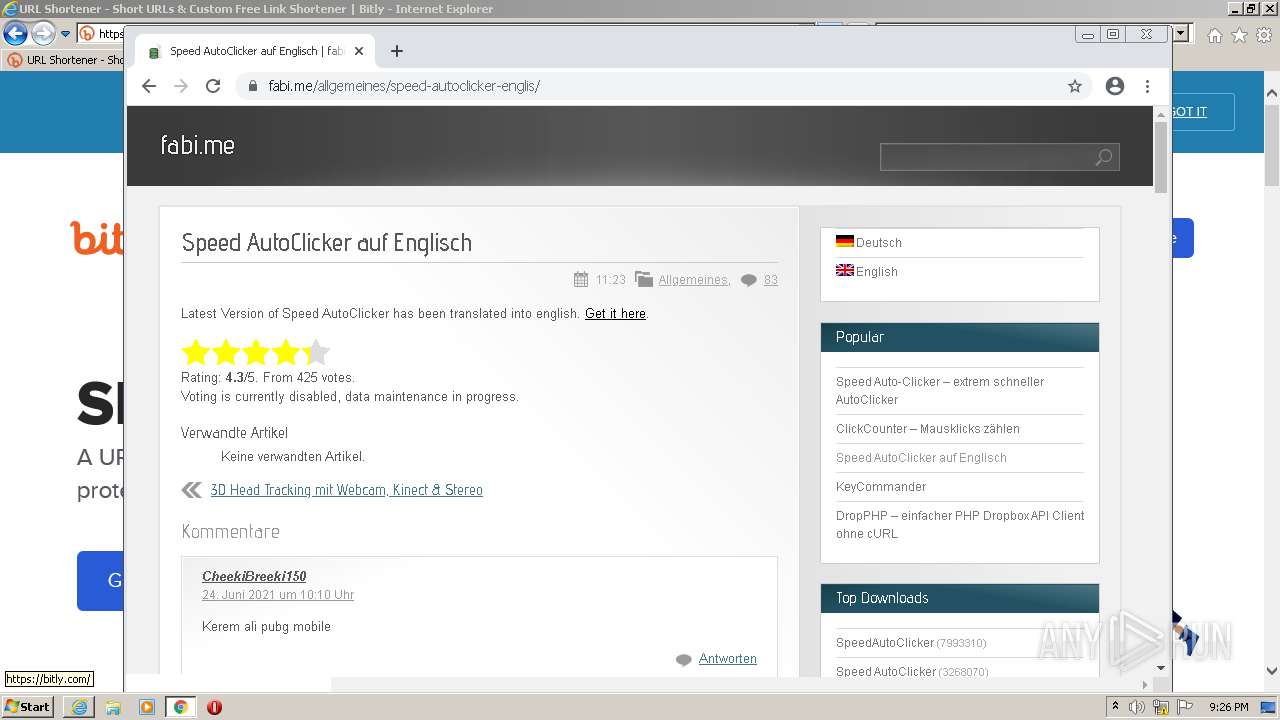The image size is (1280, 720).
Task: Open Internet Explorer Home icon
Action: click(x=1215, y=35)
